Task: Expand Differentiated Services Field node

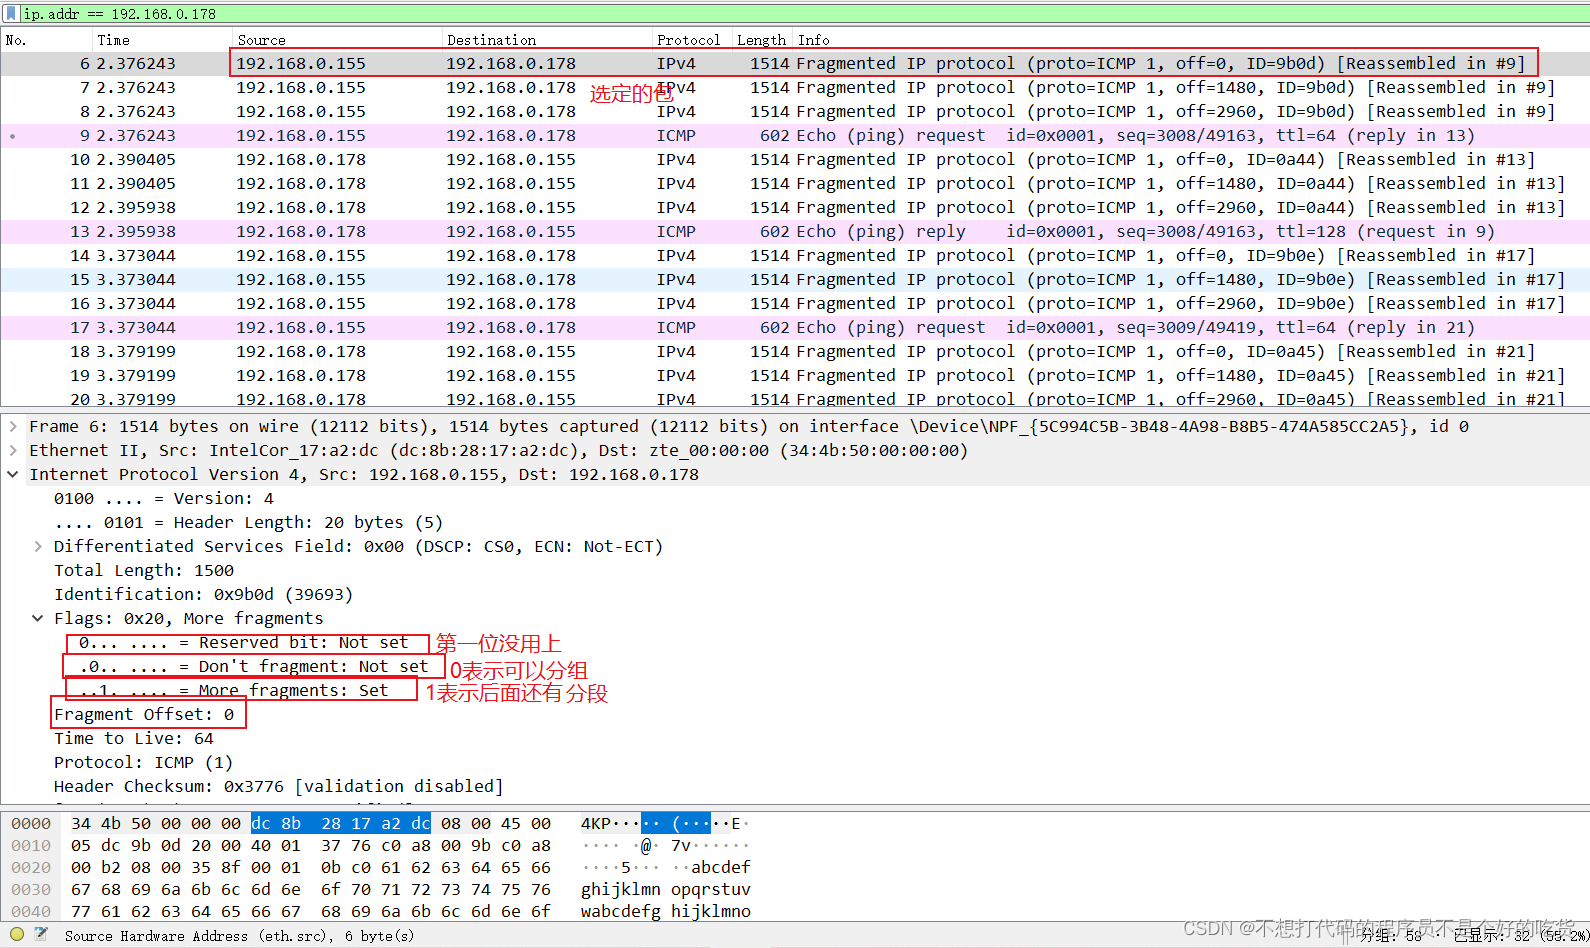Action: [38, 546]
